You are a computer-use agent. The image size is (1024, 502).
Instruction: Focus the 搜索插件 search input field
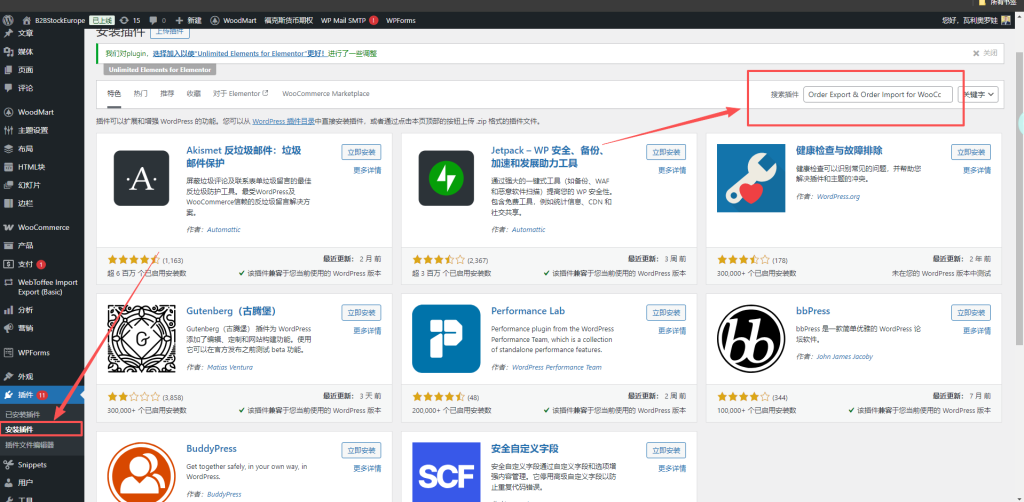point(878,94)
